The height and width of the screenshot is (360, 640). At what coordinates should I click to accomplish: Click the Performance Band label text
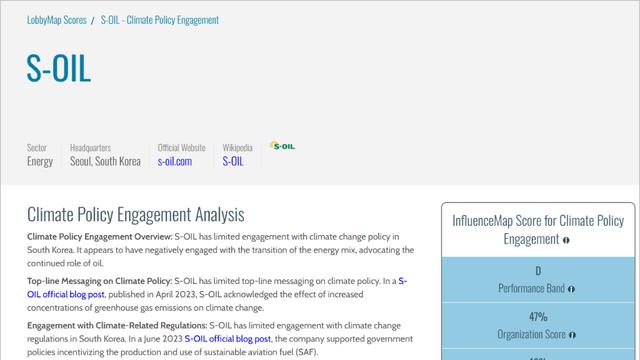click(x=531, y=289)
